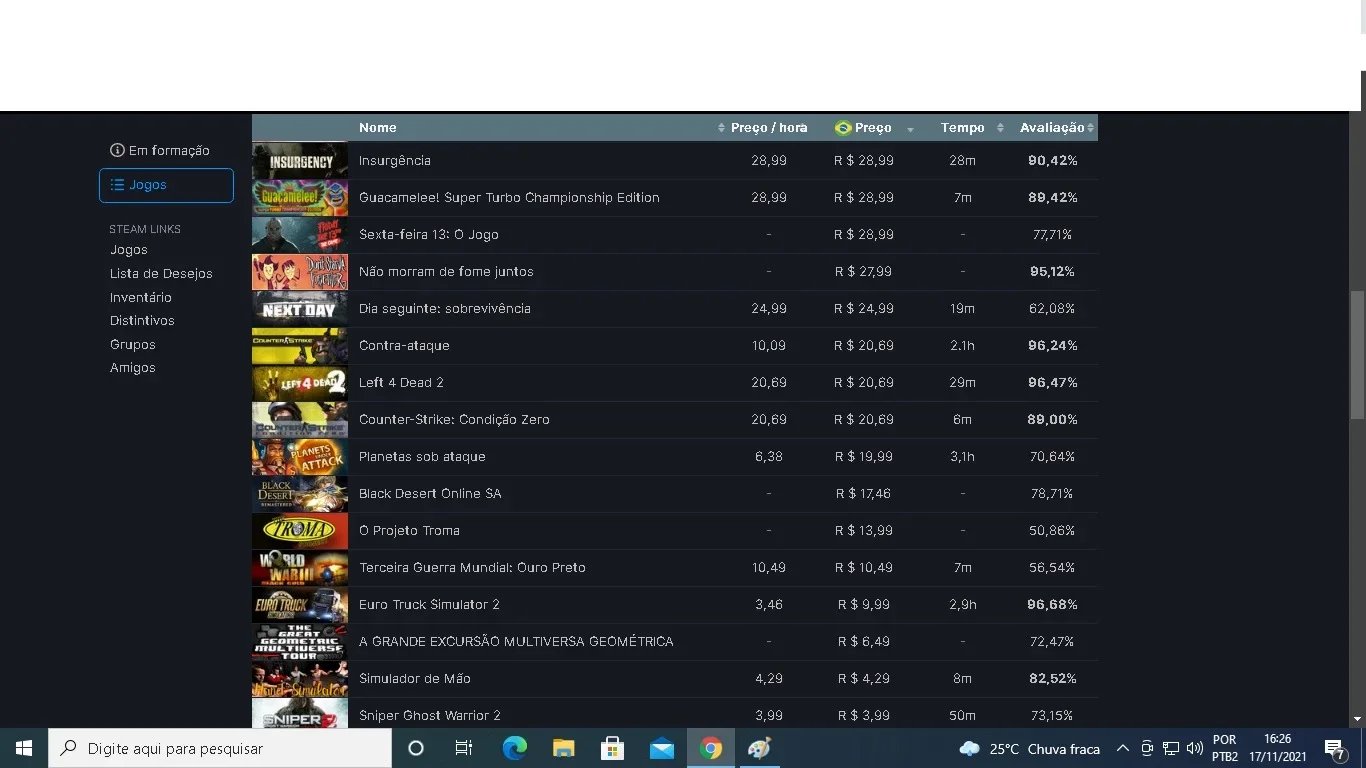This screenshot has height=768, width=1366.
Task: Open the Troma game thumbnail
Action: click(300, 530)
